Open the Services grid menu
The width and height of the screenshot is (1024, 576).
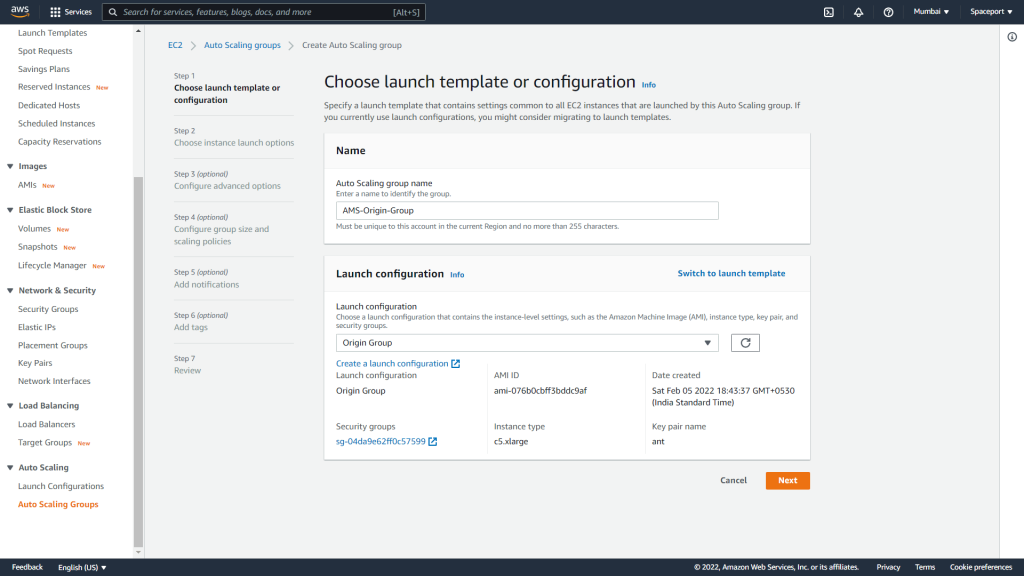coord(71,12)
